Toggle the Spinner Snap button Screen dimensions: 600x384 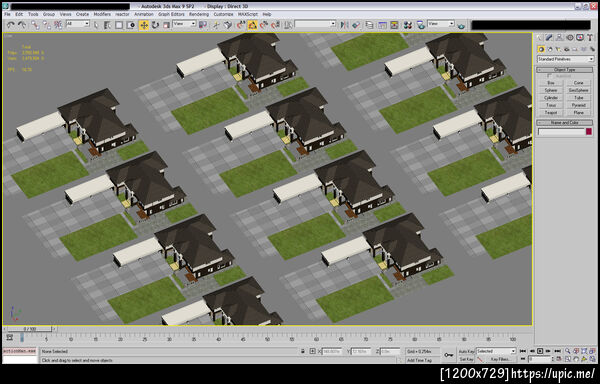pyautogui.click(x=275, y=25)
